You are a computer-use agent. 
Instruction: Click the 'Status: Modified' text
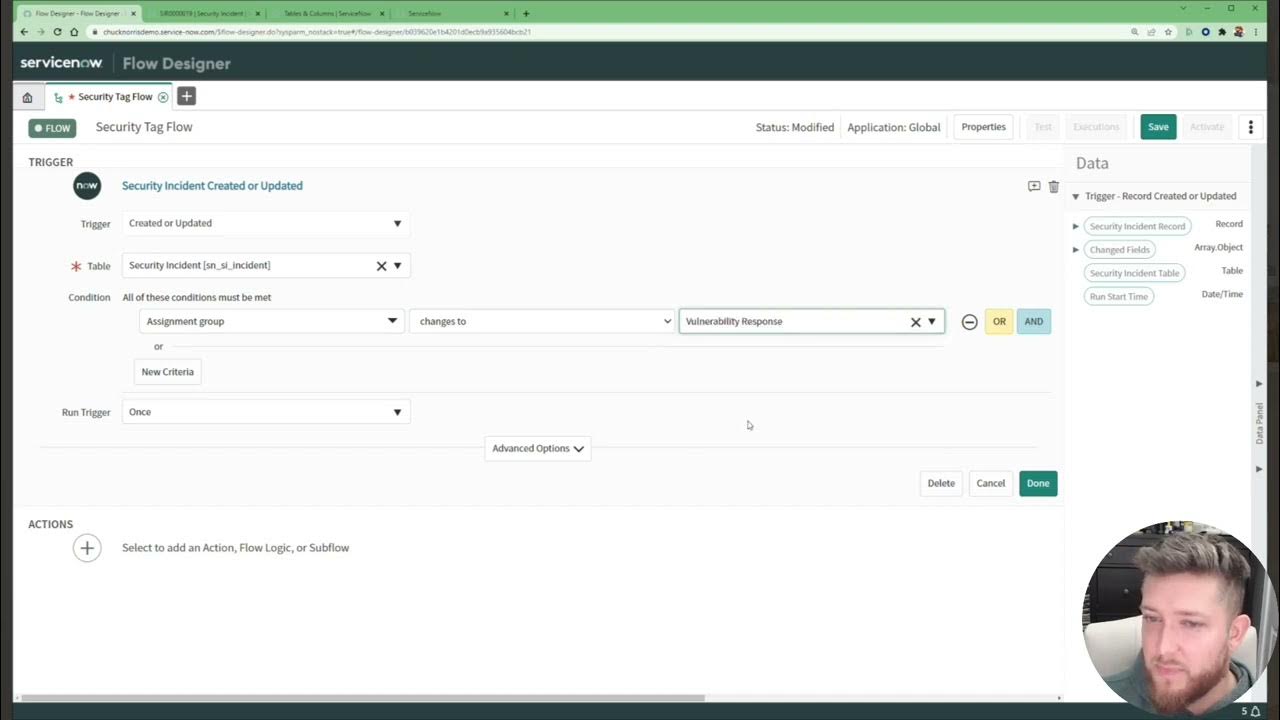795,128
